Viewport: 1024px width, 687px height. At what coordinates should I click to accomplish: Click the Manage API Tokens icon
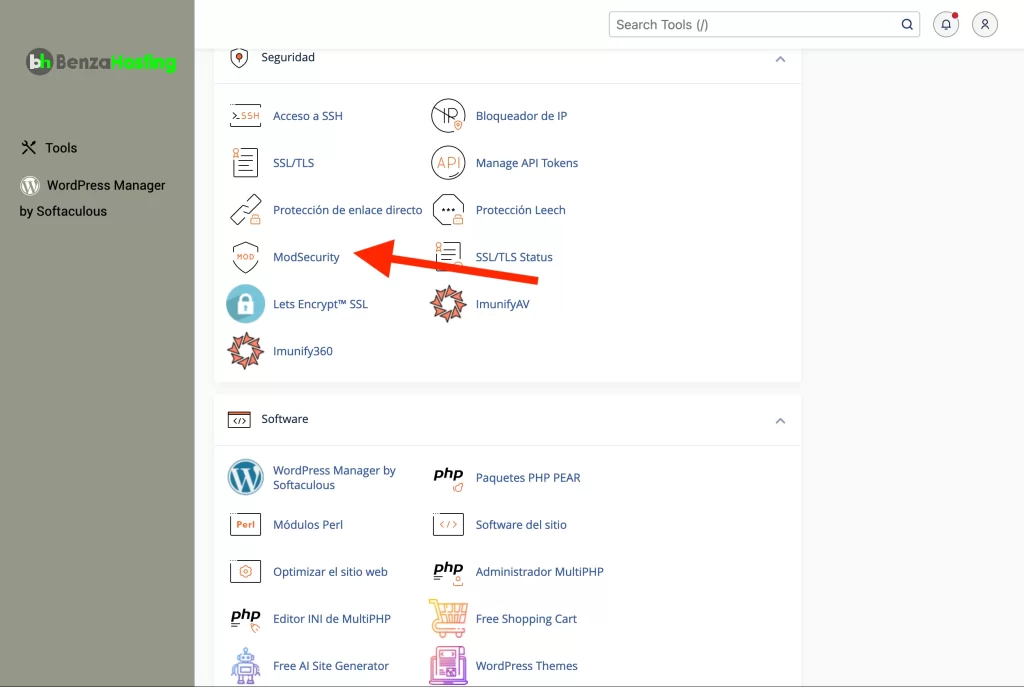[x=448, y=163]
